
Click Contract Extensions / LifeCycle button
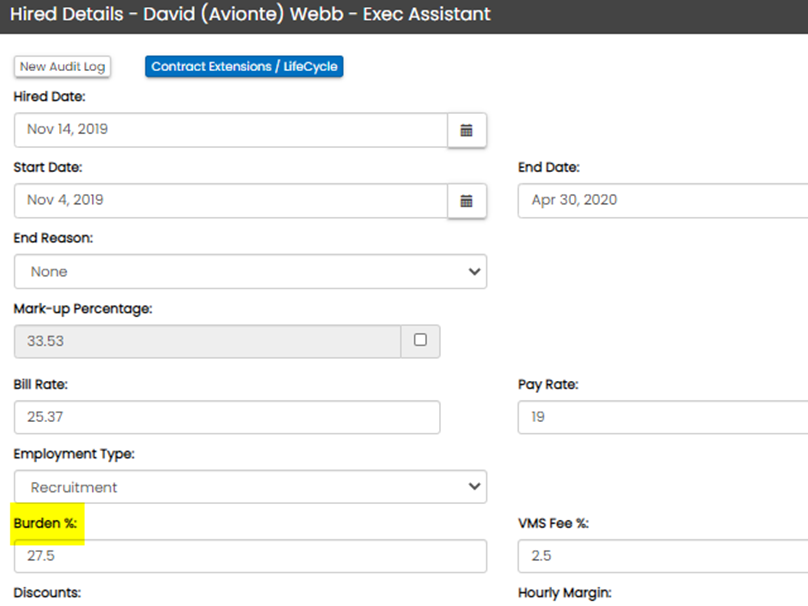point(244,66)
